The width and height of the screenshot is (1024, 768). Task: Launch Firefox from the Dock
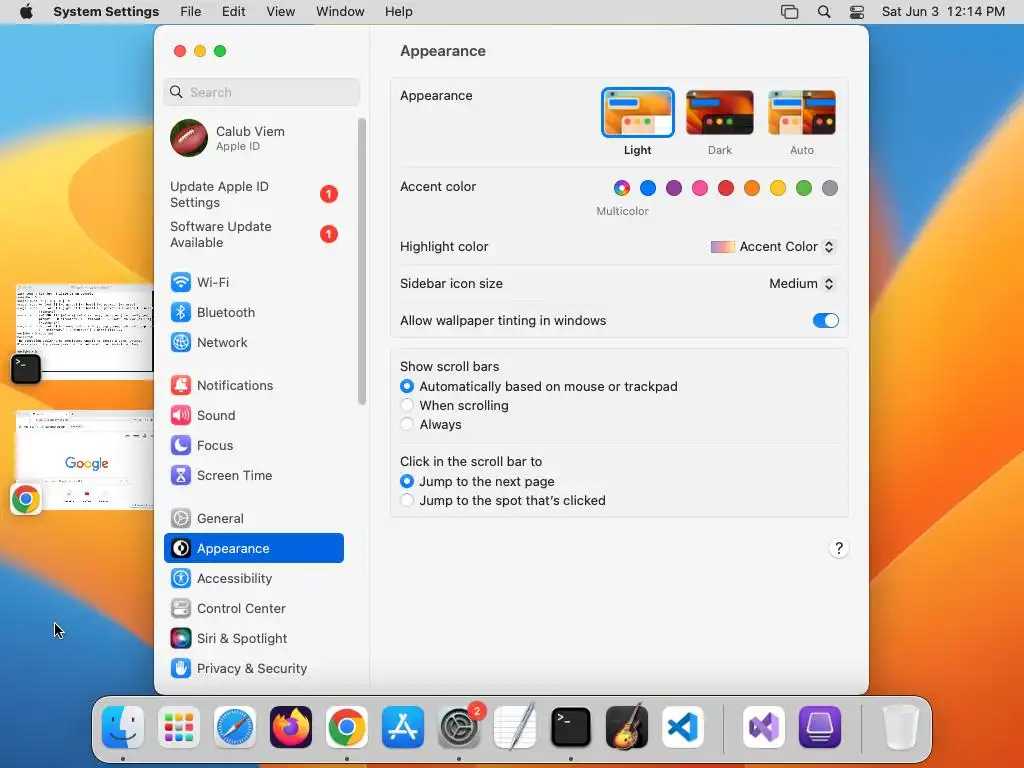[291, 727]
